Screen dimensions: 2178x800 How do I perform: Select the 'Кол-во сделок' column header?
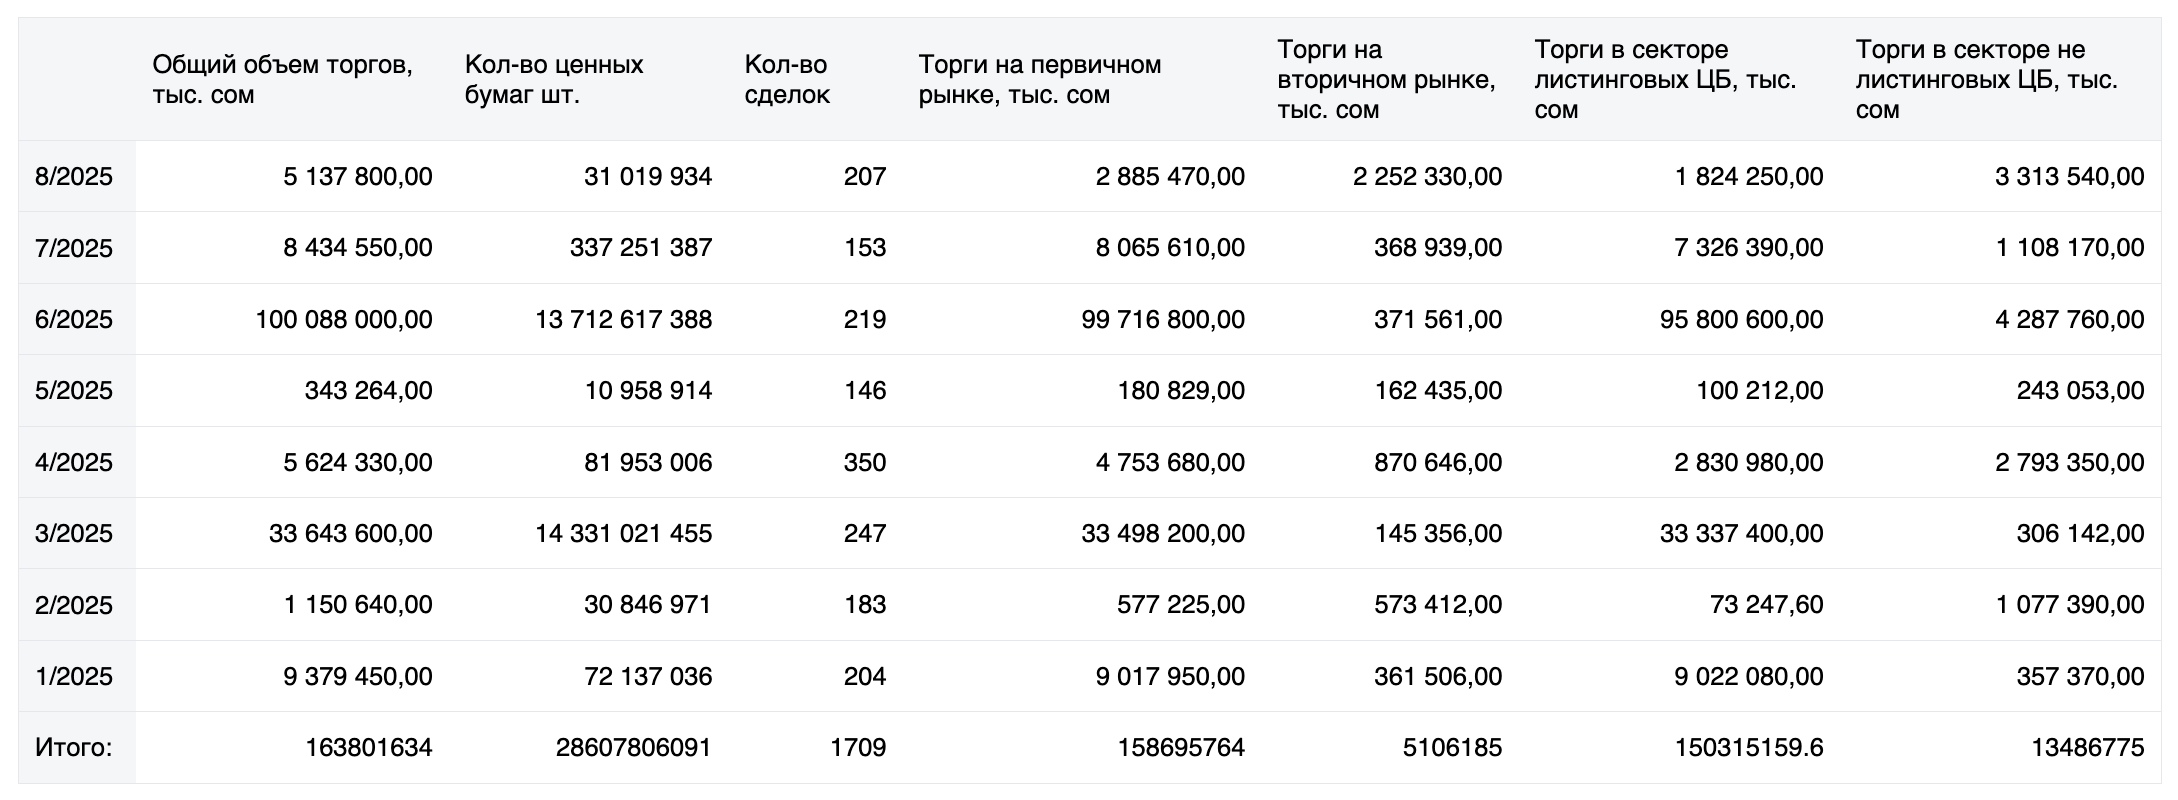pyautogui.click(x=787, y=80)
